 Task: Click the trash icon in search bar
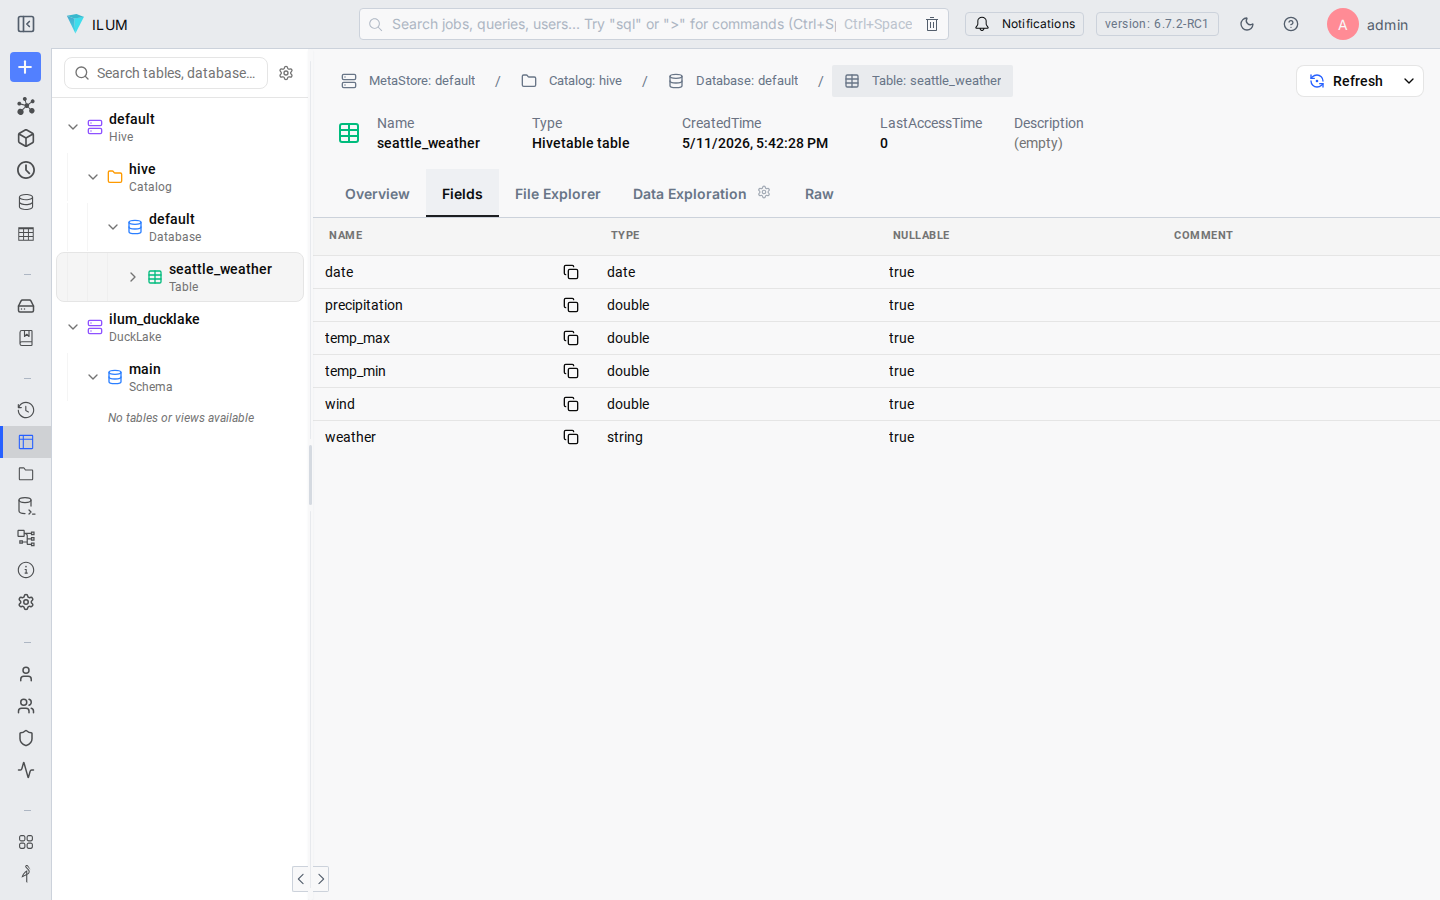click(x=932, y=24)
